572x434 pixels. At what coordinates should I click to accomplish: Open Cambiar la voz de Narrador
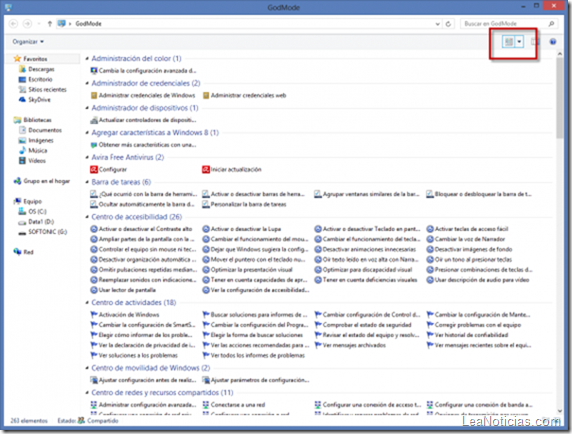[466, 239]
